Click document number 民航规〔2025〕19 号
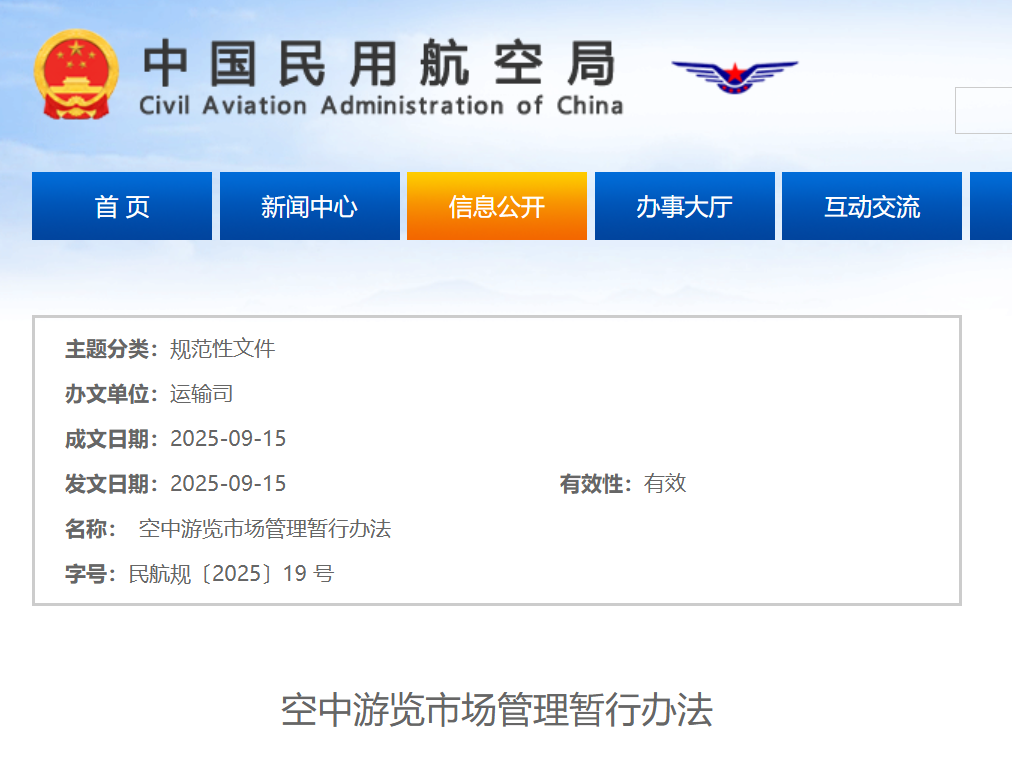This screenshot has width=1012, height=761. [231, 574]
